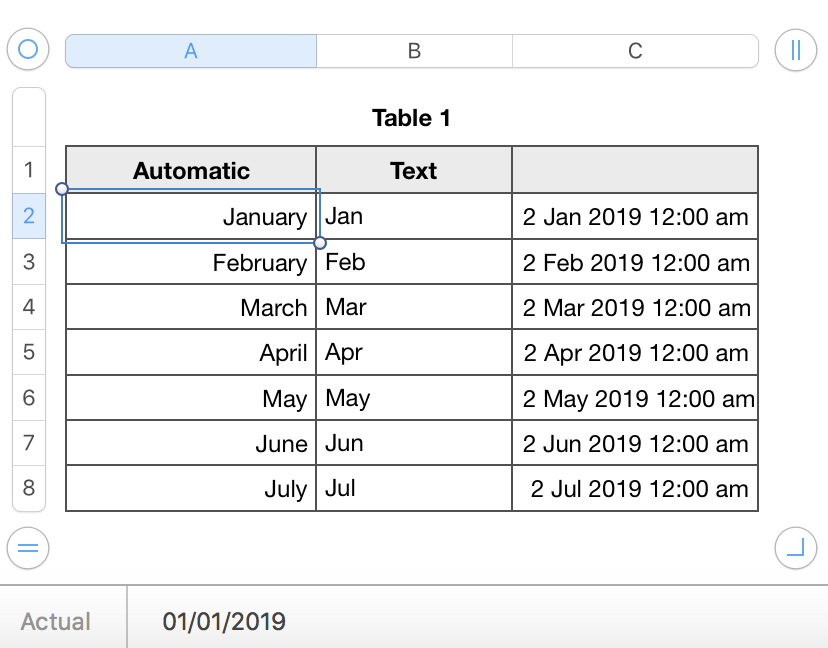Select column C header tab
828x648 pixels.
(x=635, y=51)
